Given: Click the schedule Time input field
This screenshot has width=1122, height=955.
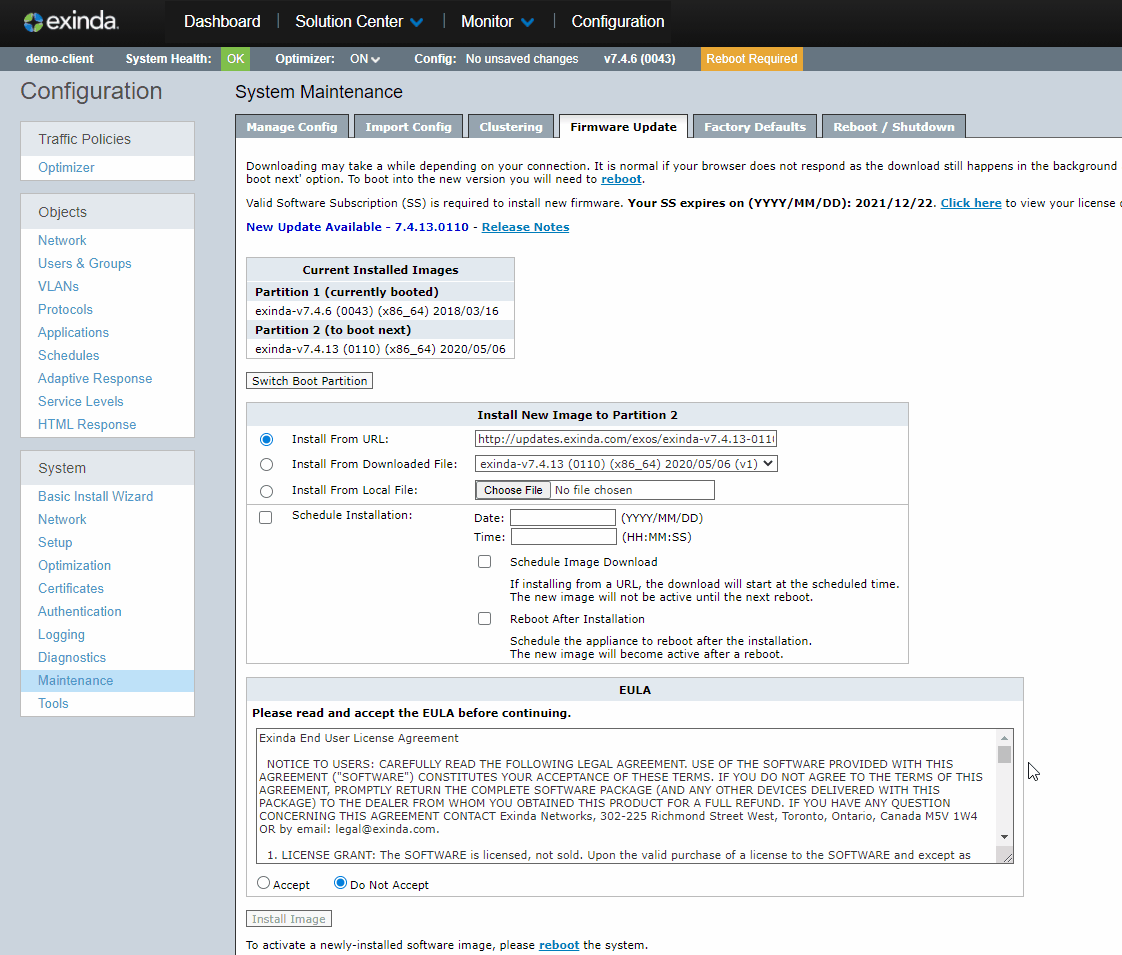Looking at the screenshot, I should (x=564, y=537).
